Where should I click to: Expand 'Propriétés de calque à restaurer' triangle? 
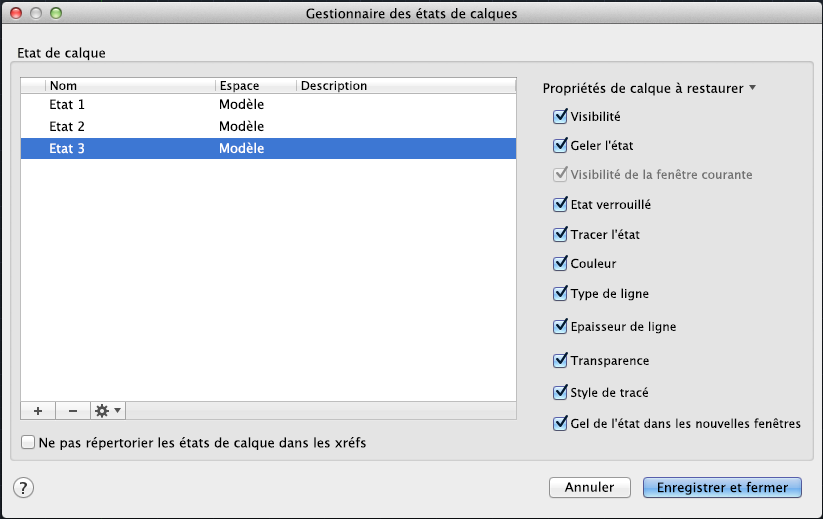(752, 88)
